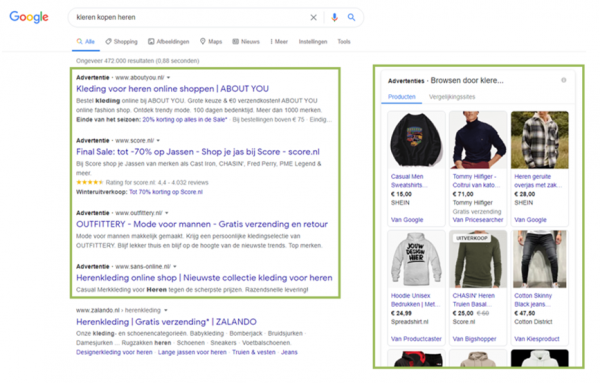The image size is (600, 383).
Task: Switch to the Afbeeldingen tab
Action: coord(169,41)
